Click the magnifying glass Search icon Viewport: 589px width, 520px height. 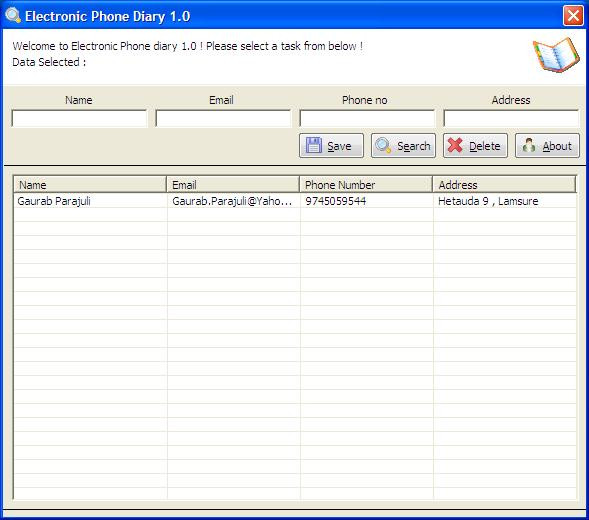pyautogui.click(x=384, y=145)
